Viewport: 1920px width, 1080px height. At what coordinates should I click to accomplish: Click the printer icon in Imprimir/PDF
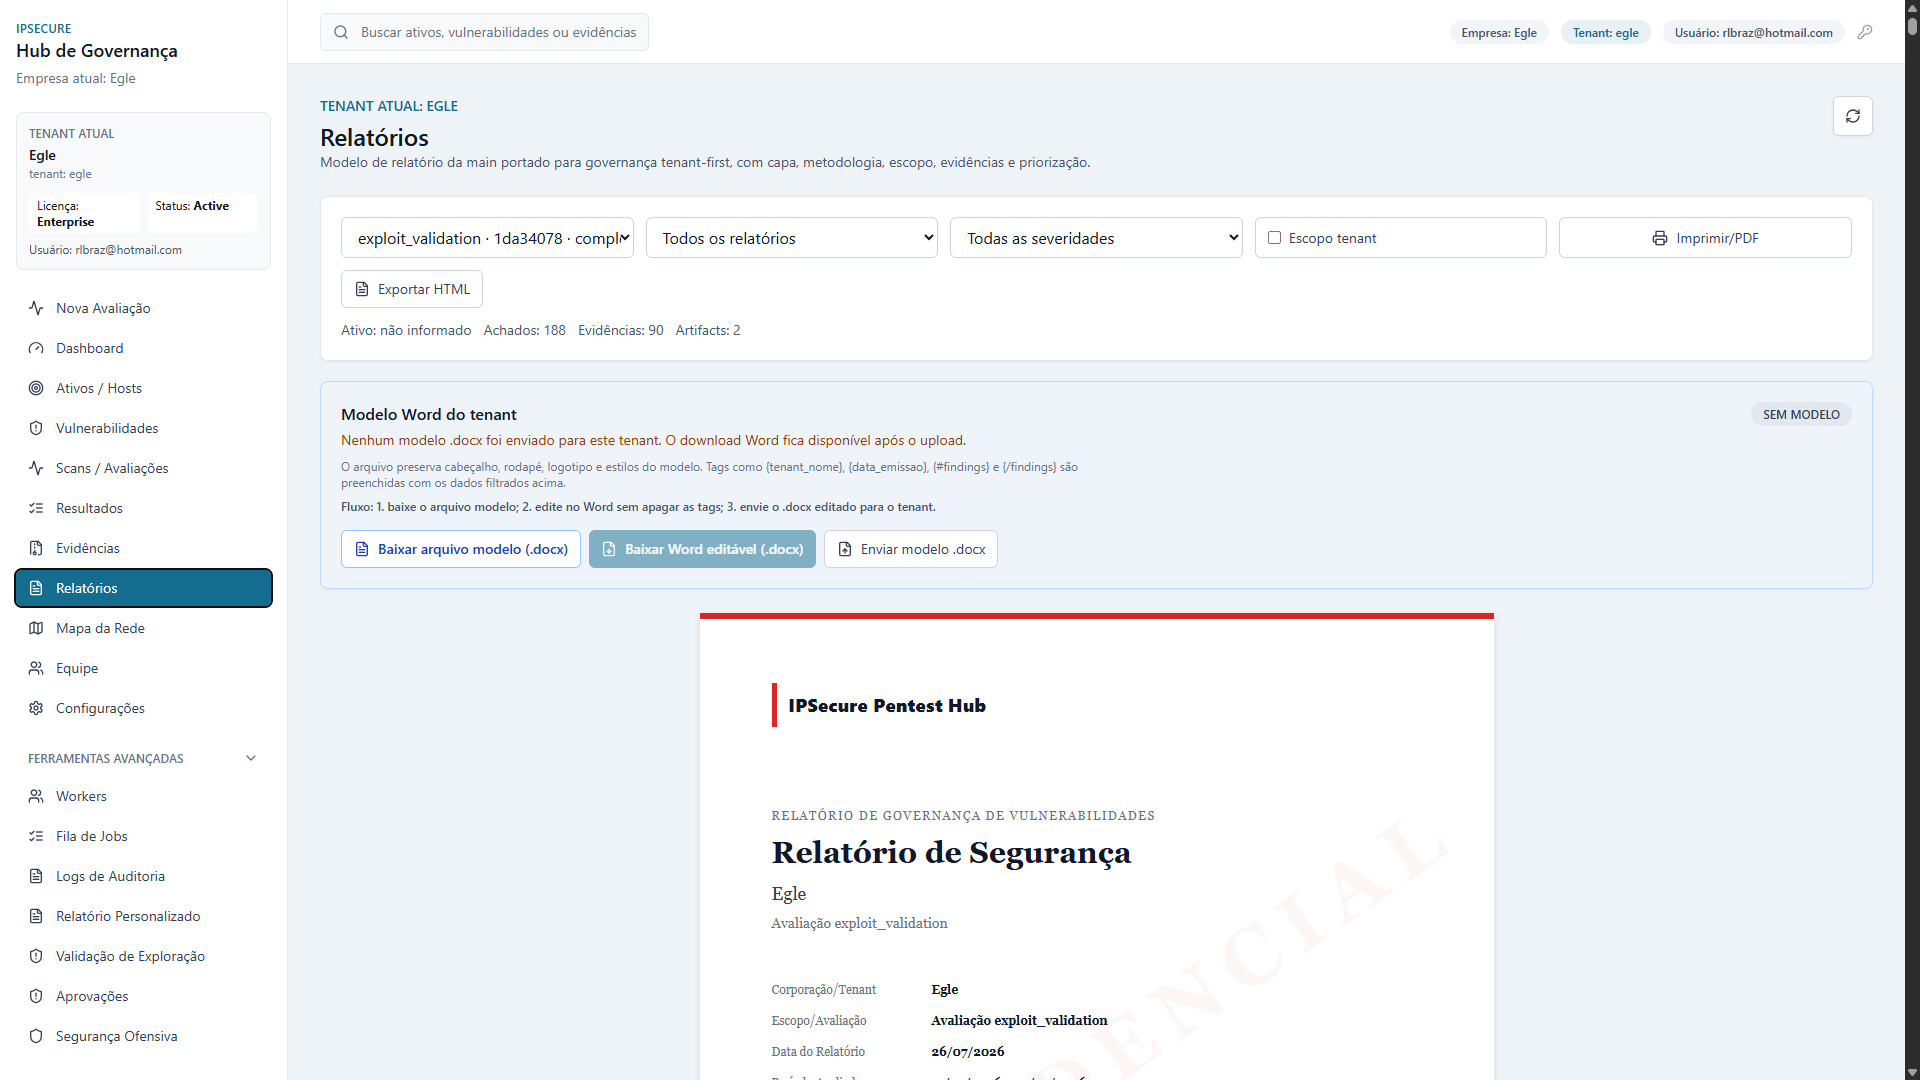[1660, 238]
